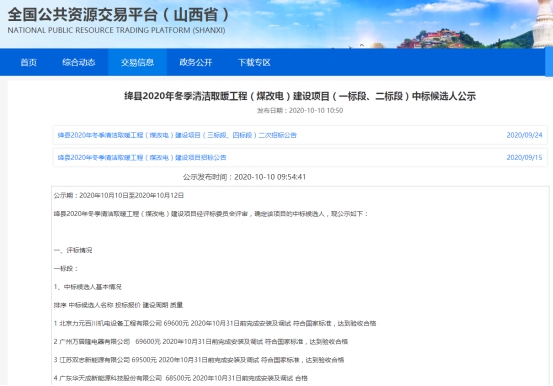
Task: Click the row for 广东华天成新能源科技股份有限公司
Action: pos(181,378)
